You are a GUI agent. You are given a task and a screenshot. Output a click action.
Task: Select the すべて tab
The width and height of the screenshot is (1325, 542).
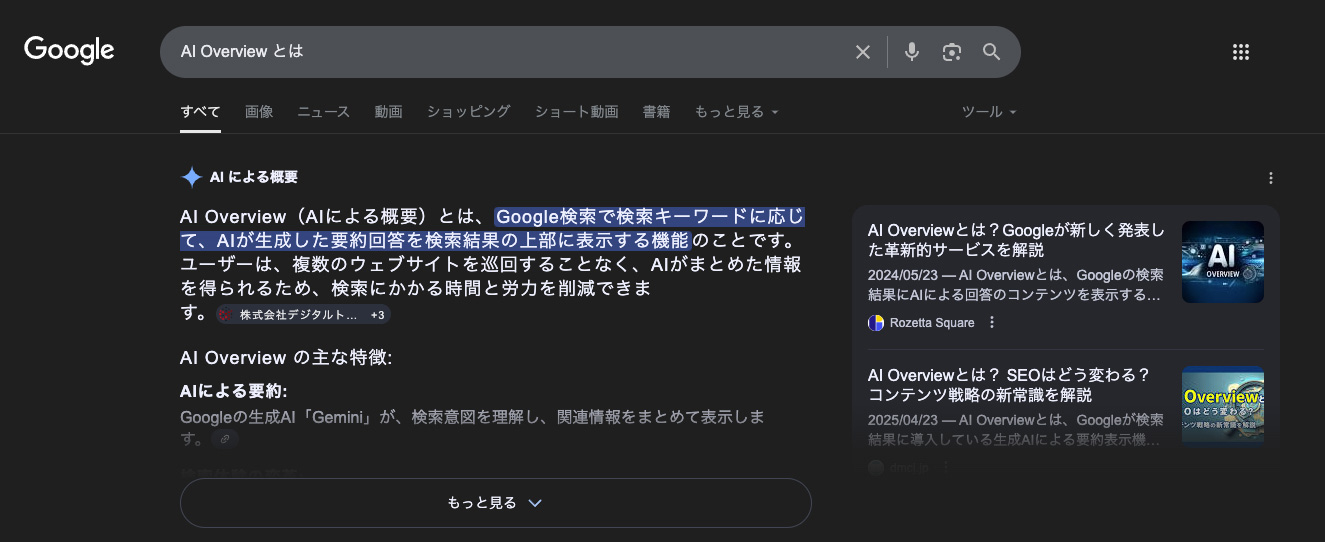pyautogui.click(x=200, y=112)
